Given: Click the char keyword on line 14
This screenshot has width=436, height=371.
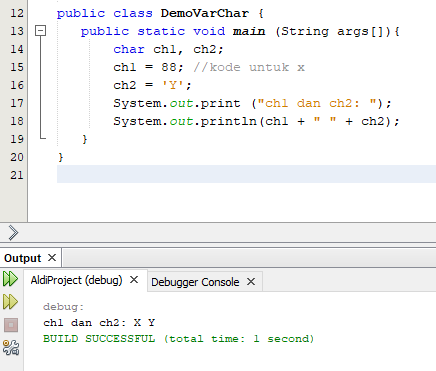Looking at the screenshot, I should tap(129, 49).
